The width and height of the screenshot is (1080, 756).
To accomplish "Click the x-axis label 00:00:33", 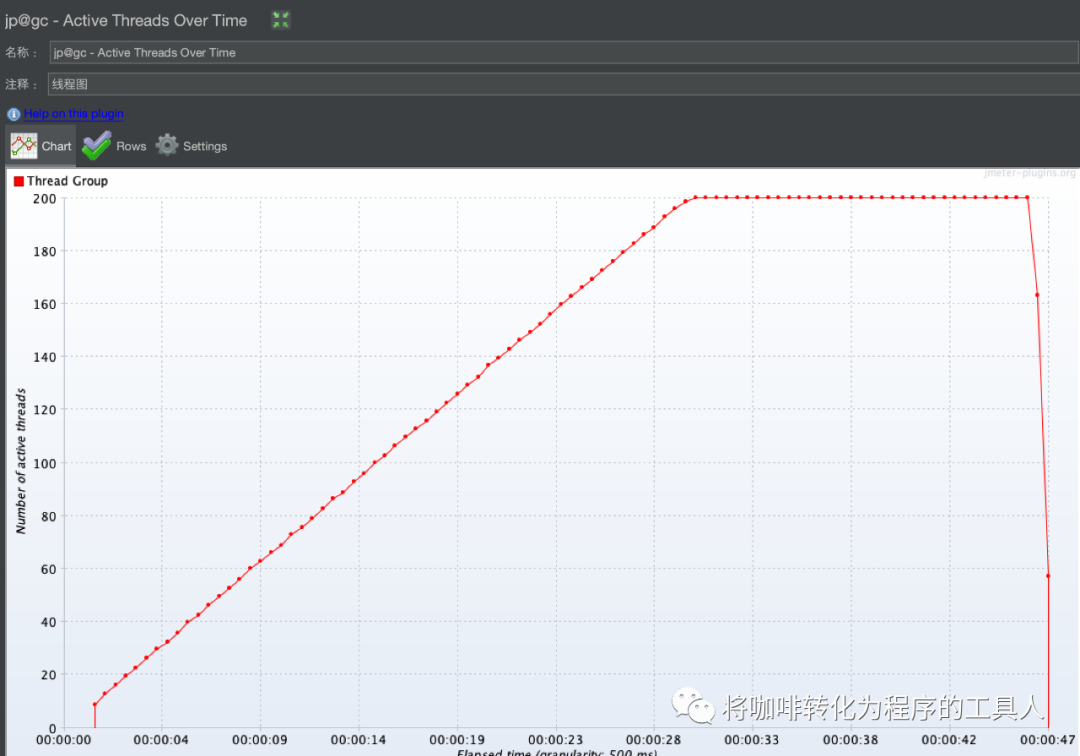I will click(752, 740).
